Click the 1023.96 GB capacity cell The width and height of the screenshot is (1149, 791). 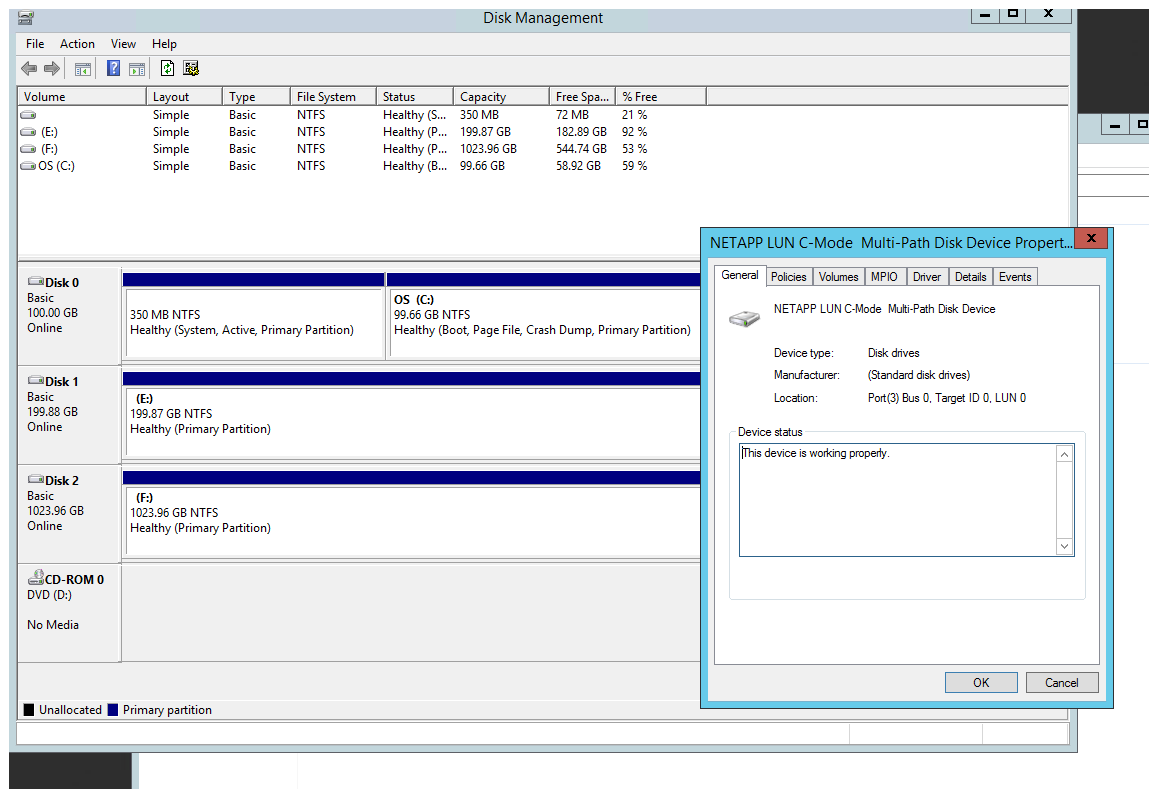click(x=488, y=149)
